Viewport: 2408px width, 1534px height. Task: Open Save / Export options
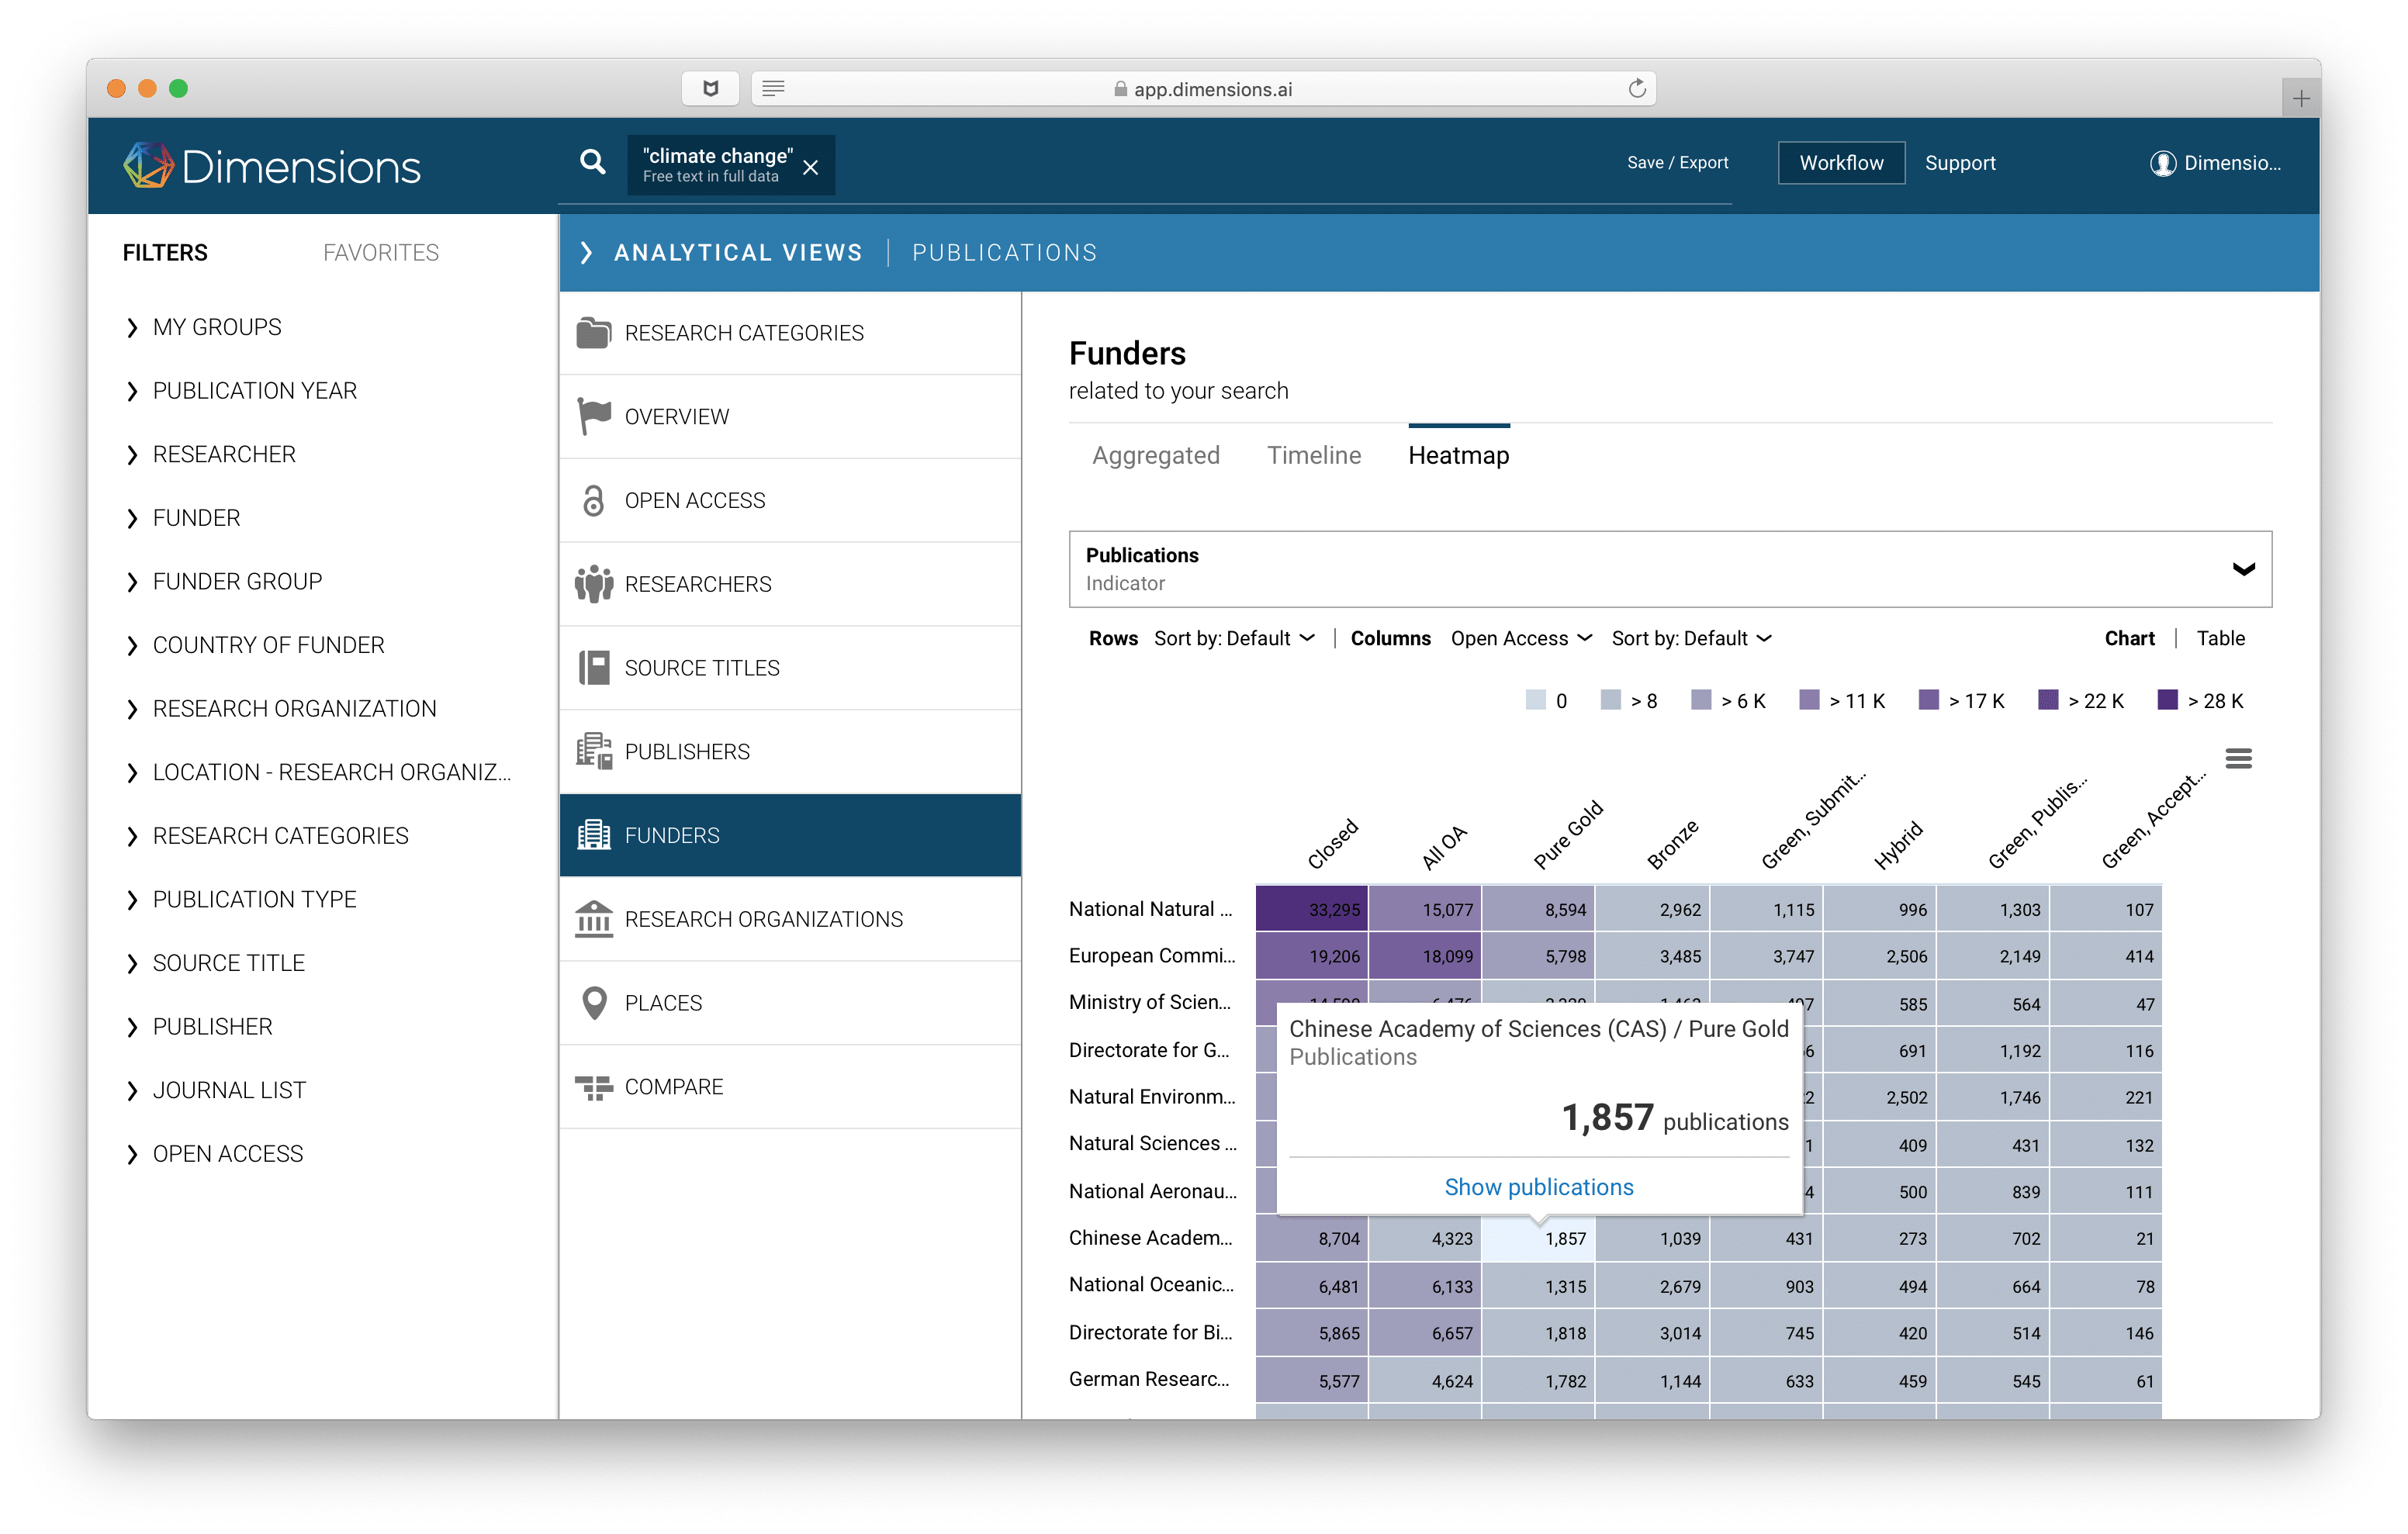click(1677, 162)
